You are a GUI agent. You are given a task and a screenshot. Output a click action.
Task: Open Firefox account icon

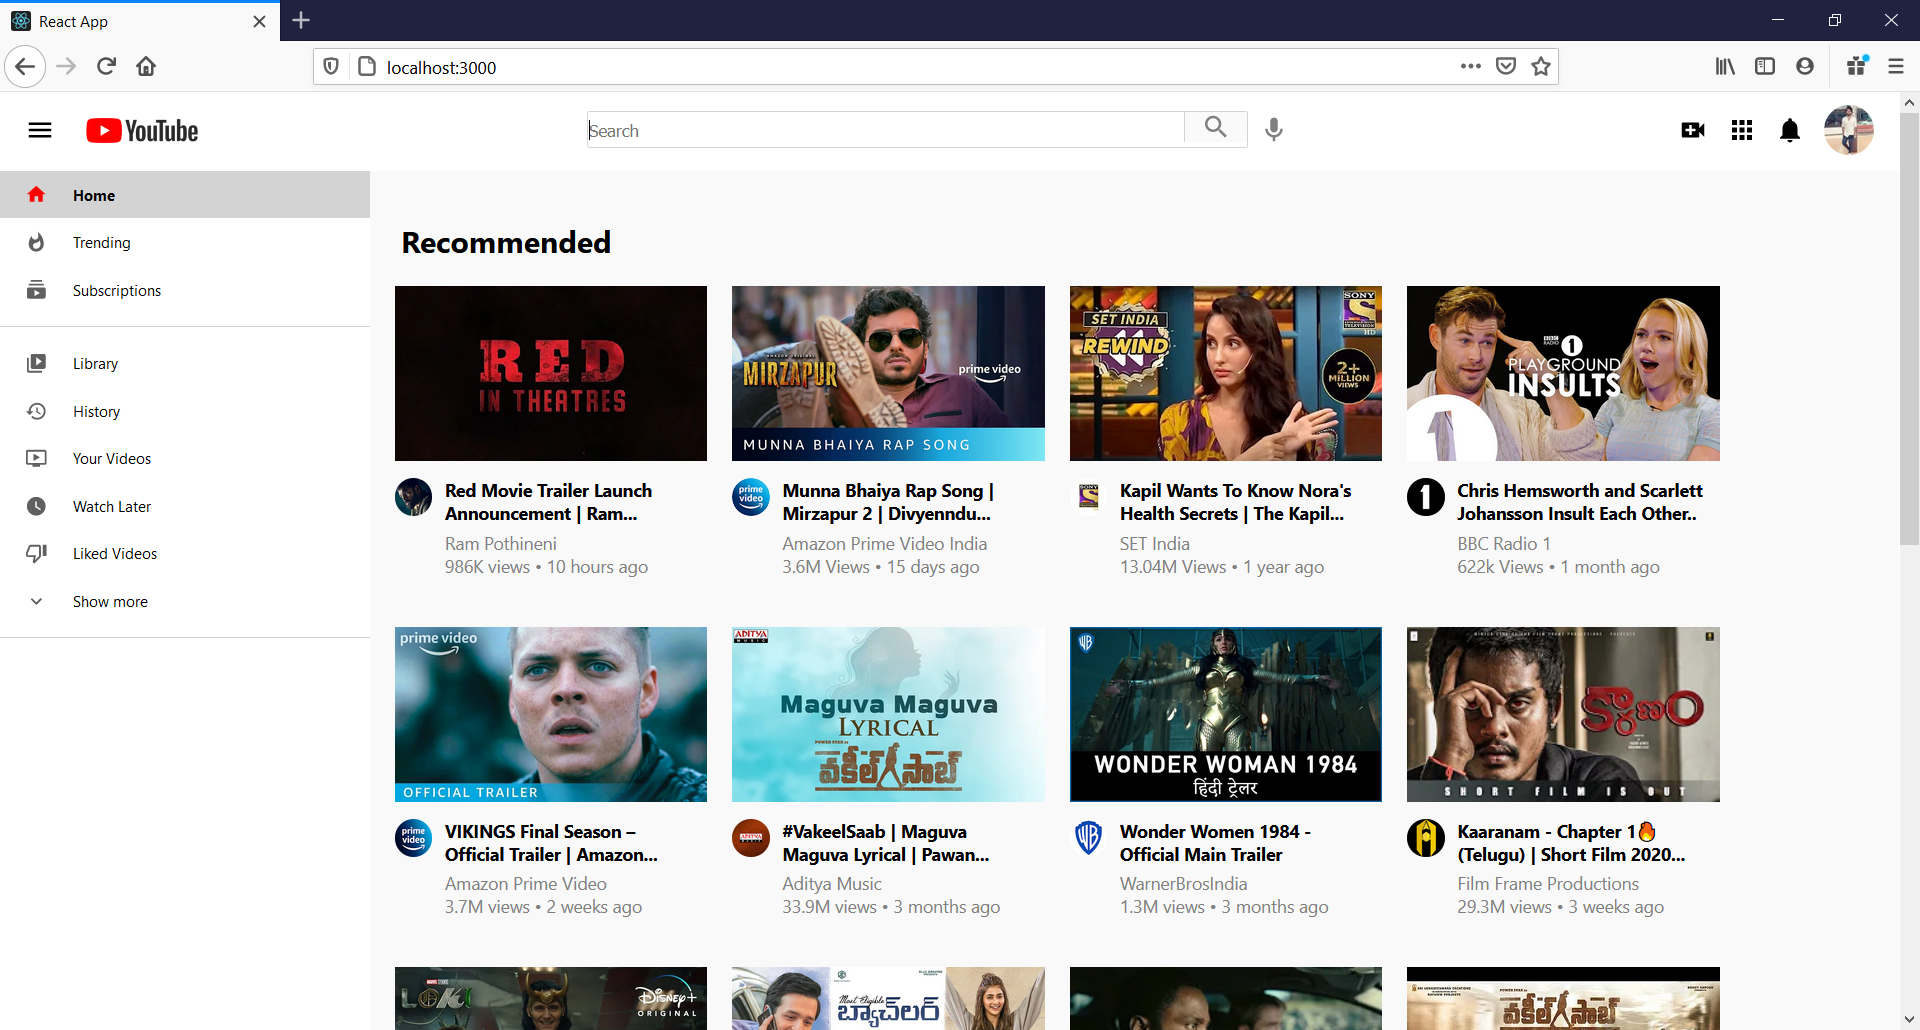tap(1805, 67)
